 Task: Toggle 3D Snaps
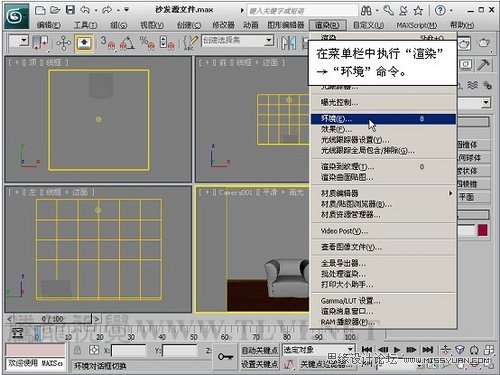108,43
